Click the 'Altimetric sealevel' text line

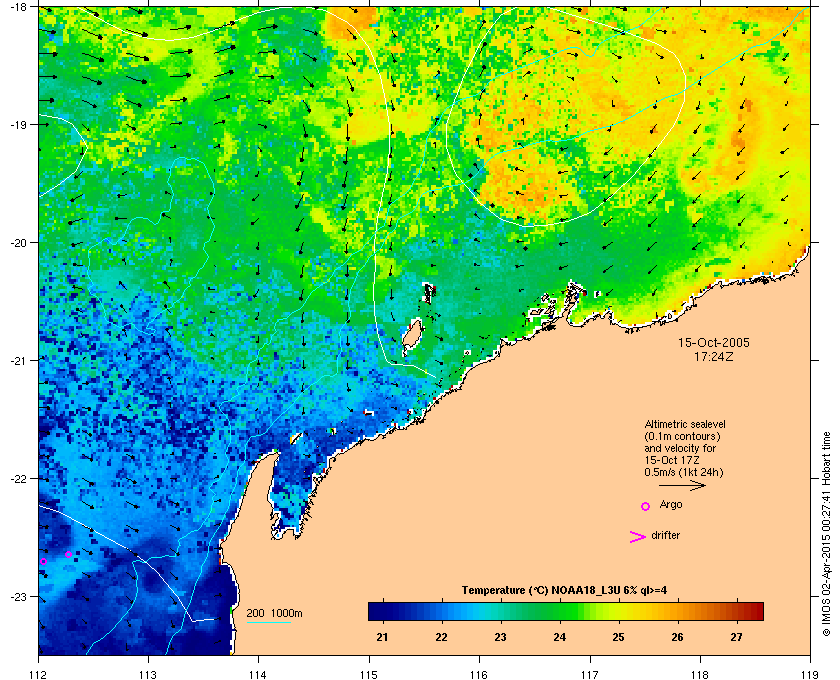click(x=685, y=424)
